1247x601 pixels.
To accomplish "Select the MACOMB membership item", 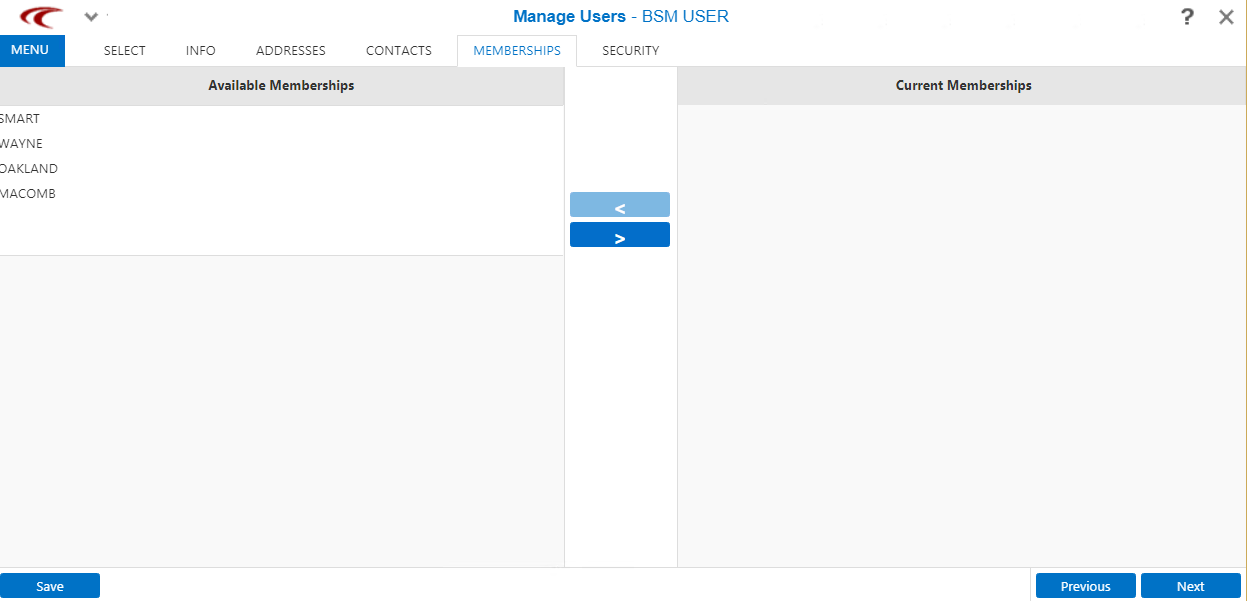I will [x=28, y=194].
